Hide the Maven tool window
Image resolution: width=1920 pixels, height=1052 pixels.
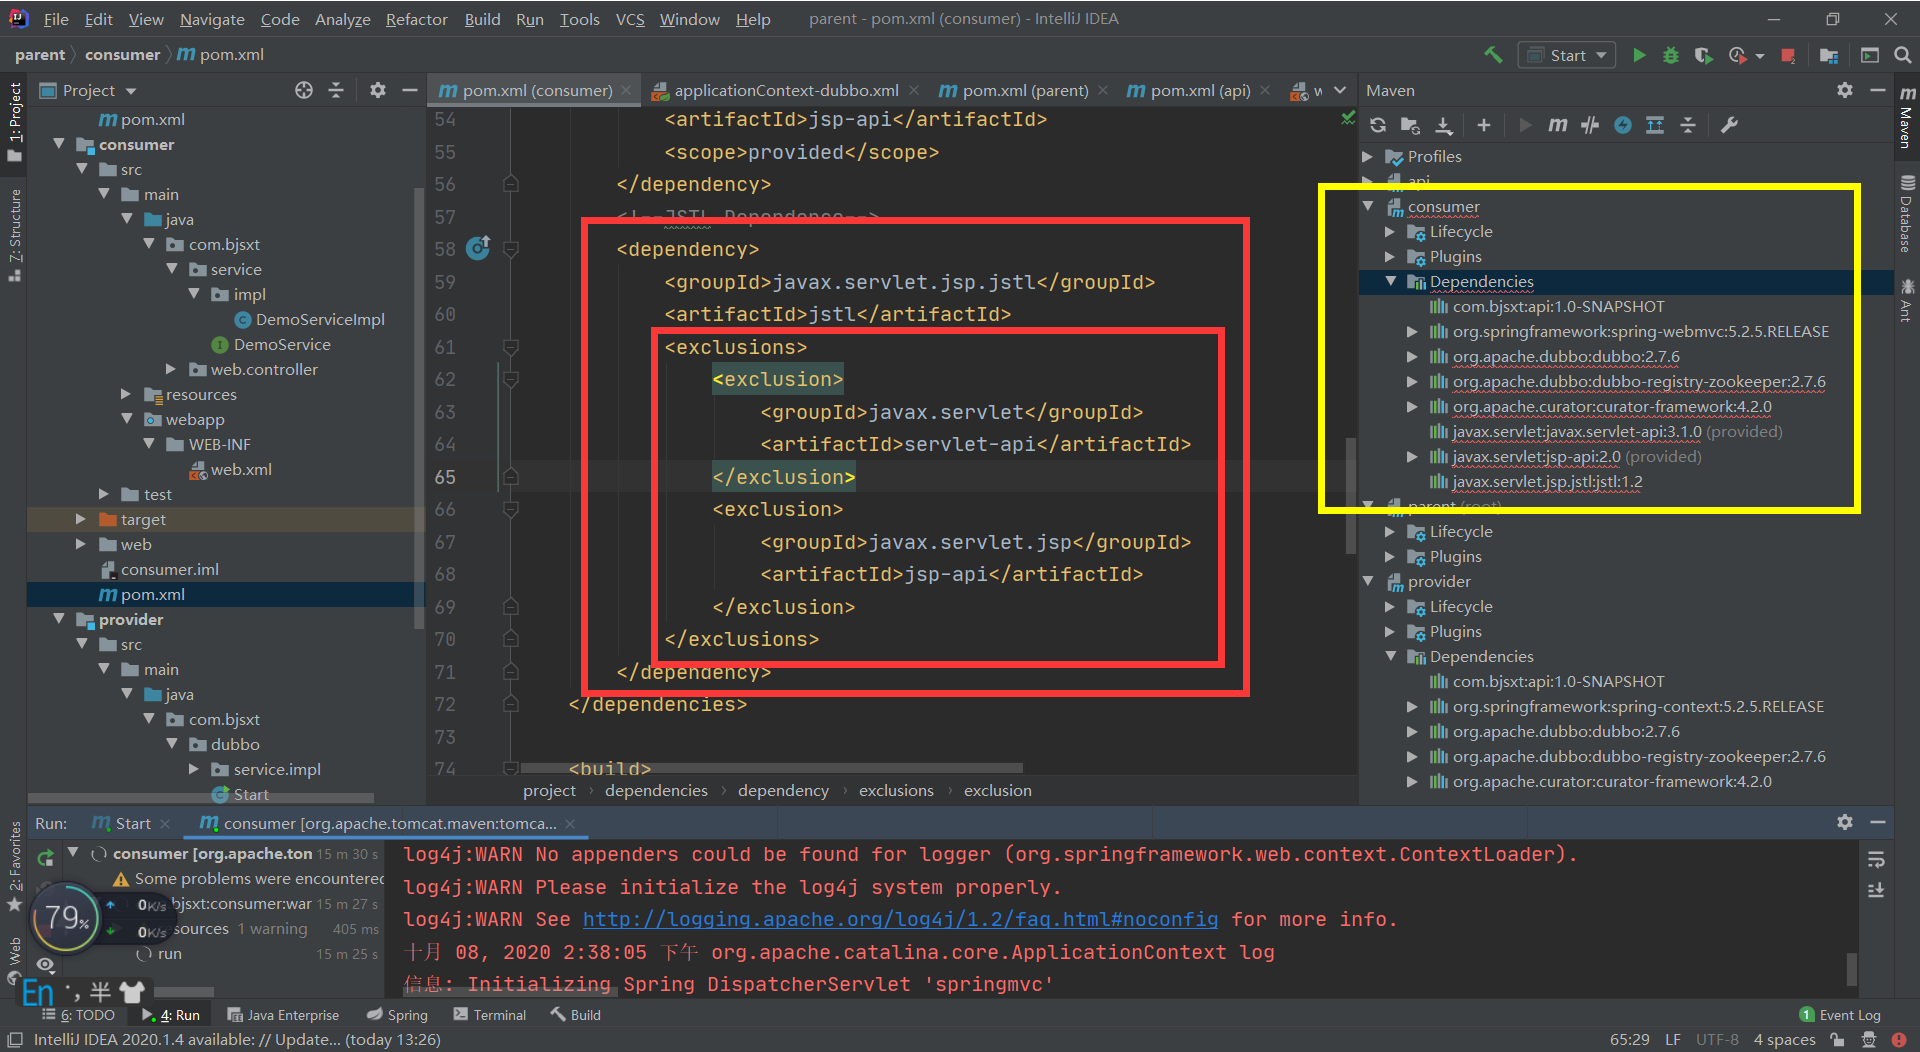point(1878,90)
